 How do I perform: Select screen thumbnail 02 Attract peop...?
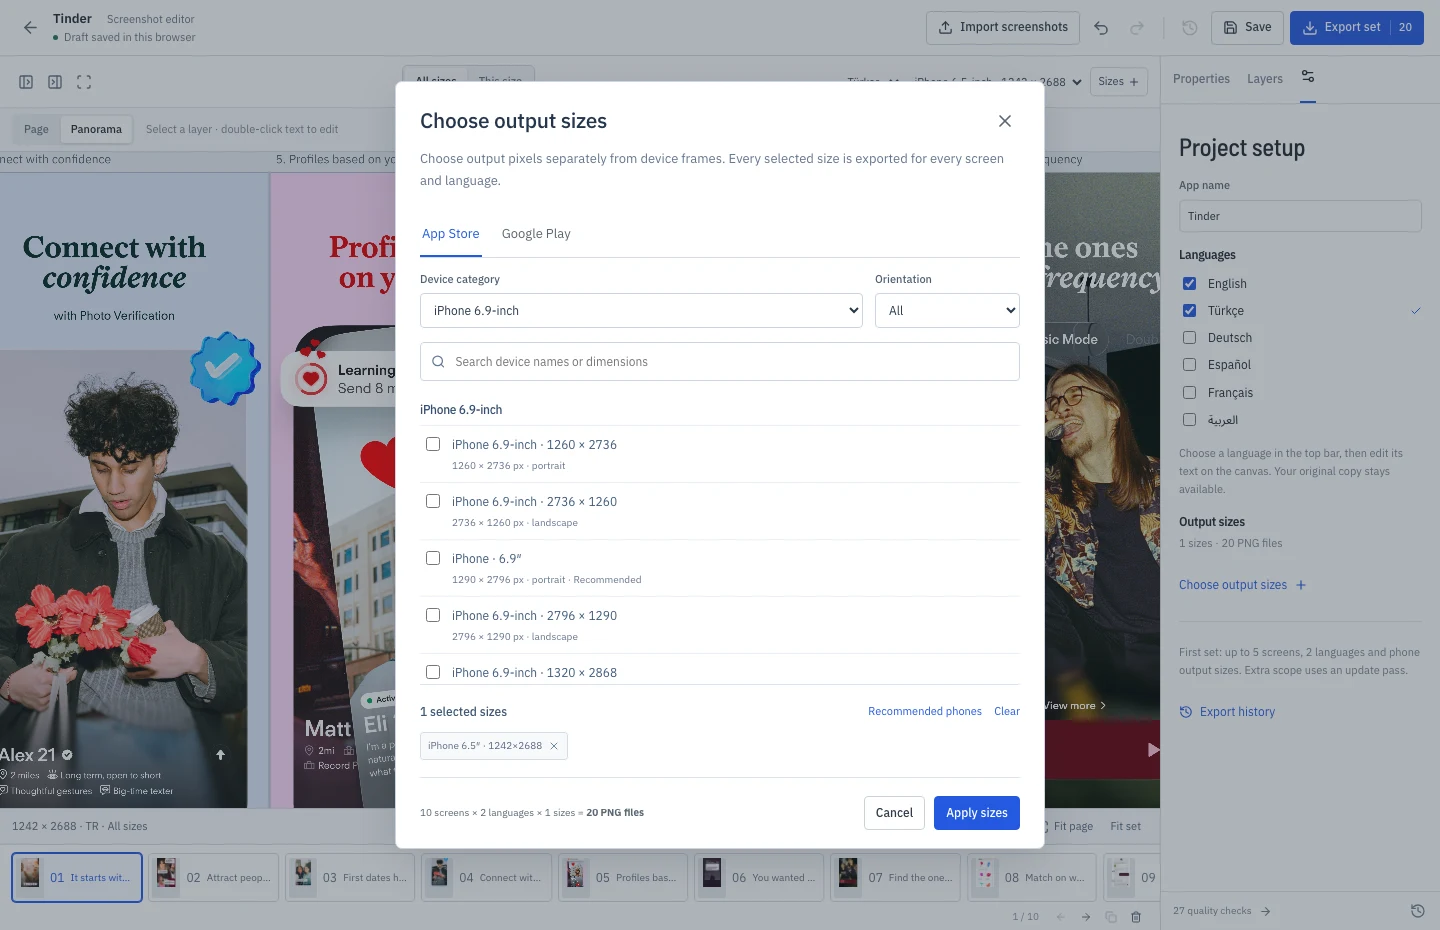pos(214,878)
